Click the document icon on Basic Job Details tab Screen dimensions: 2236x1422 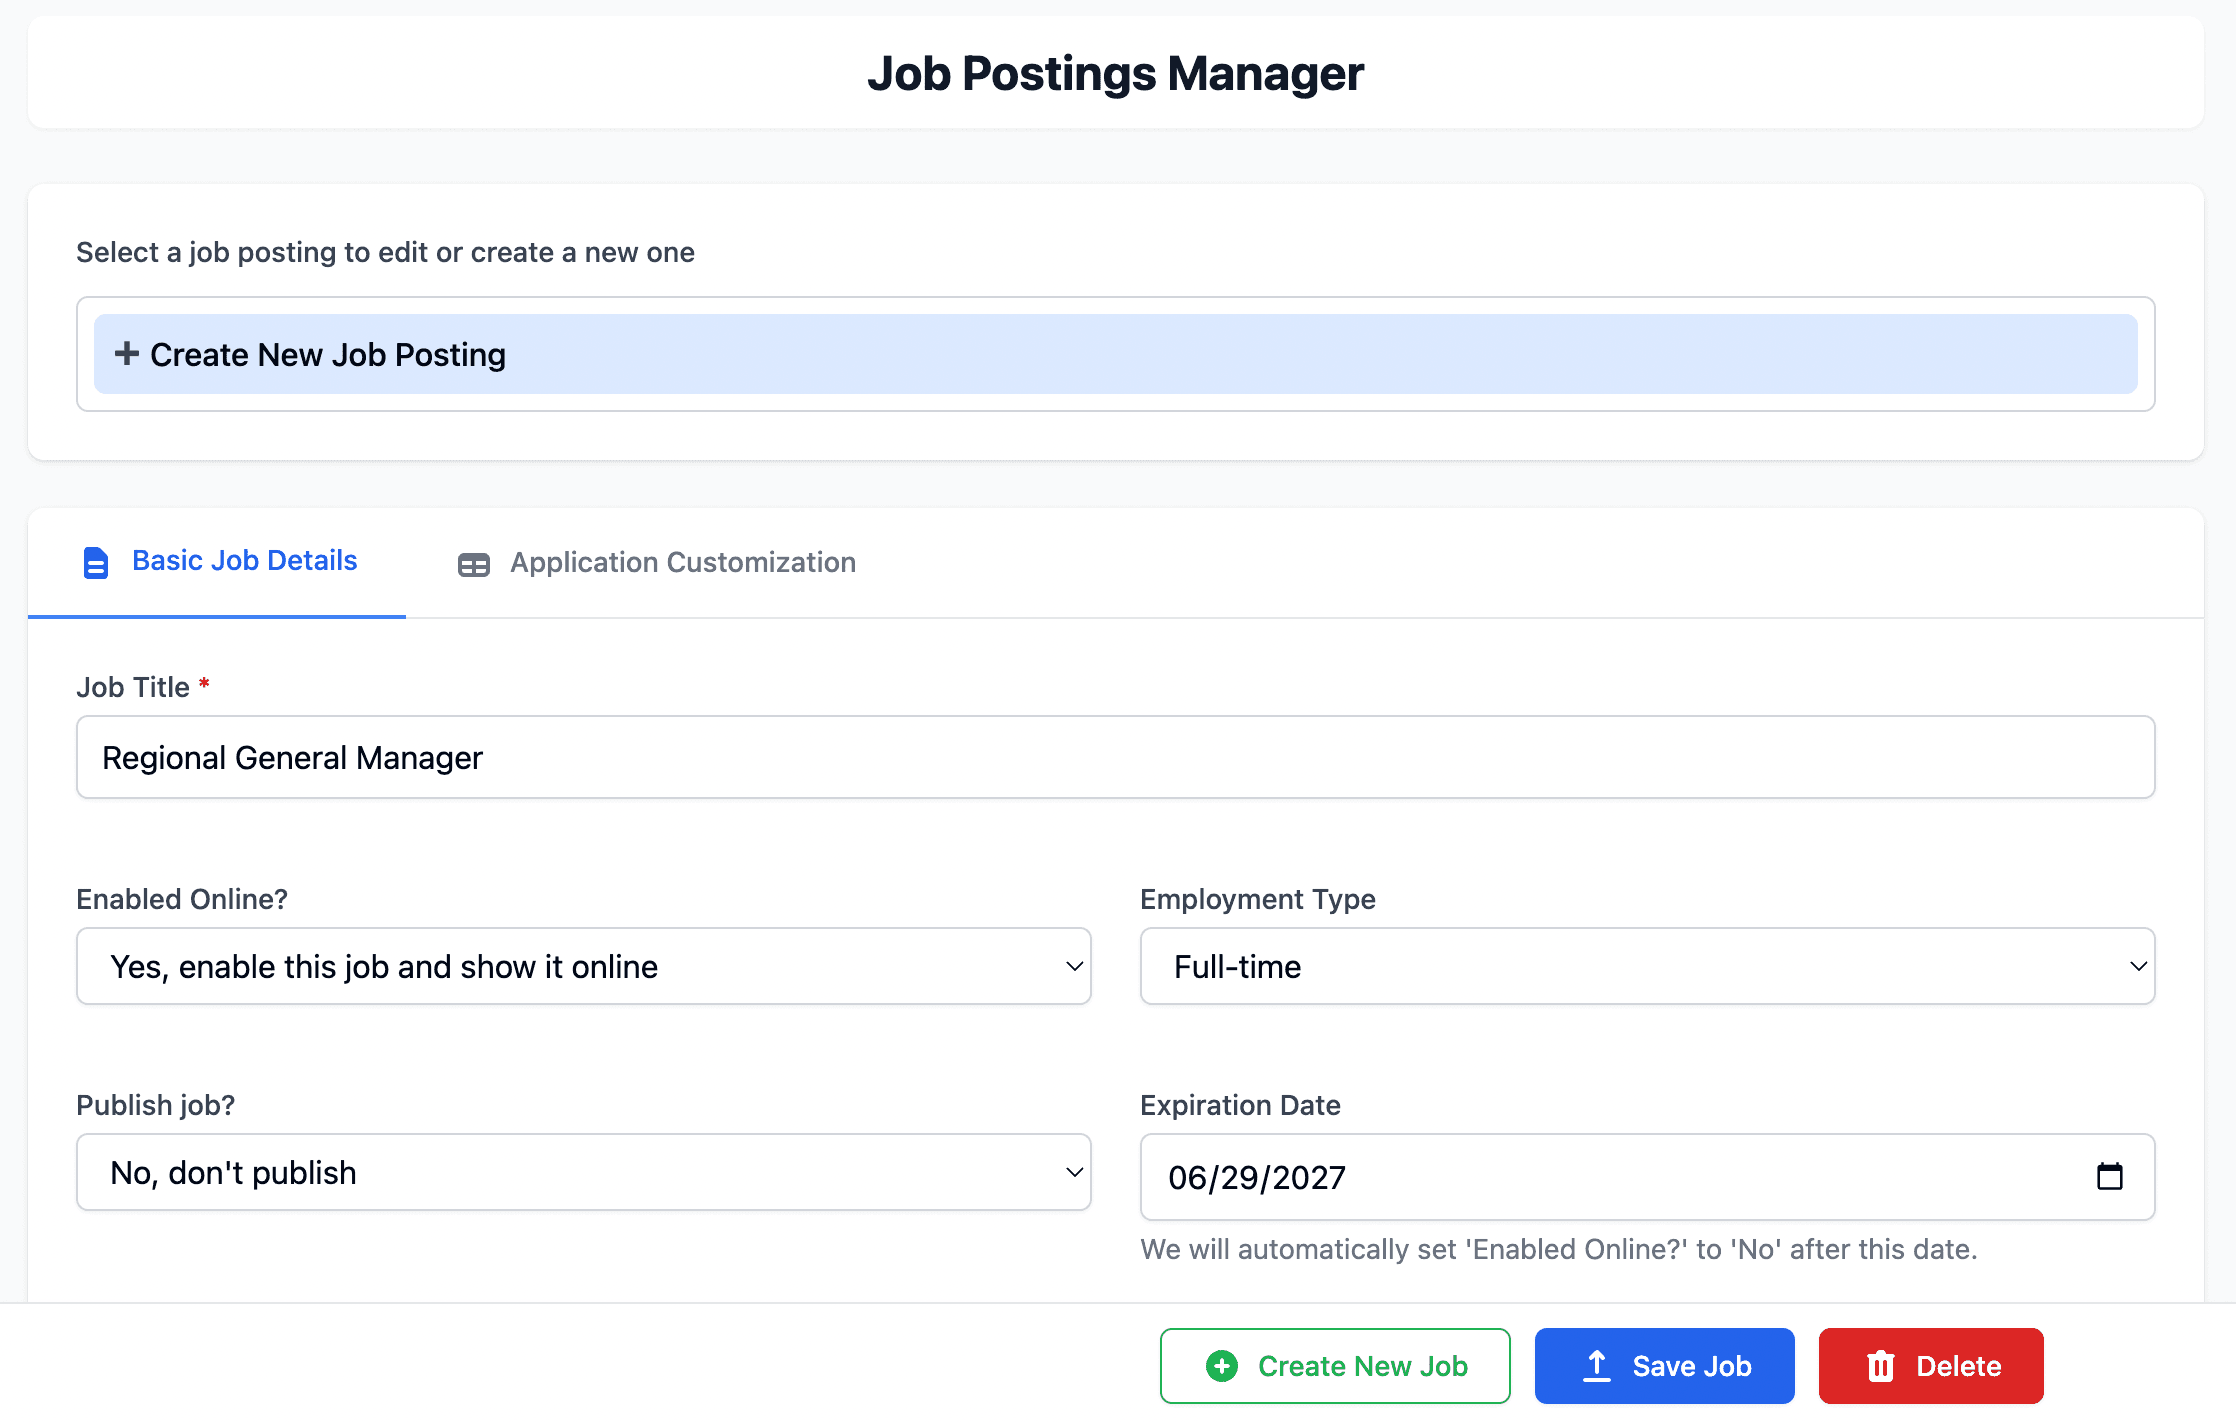point(95,563)
